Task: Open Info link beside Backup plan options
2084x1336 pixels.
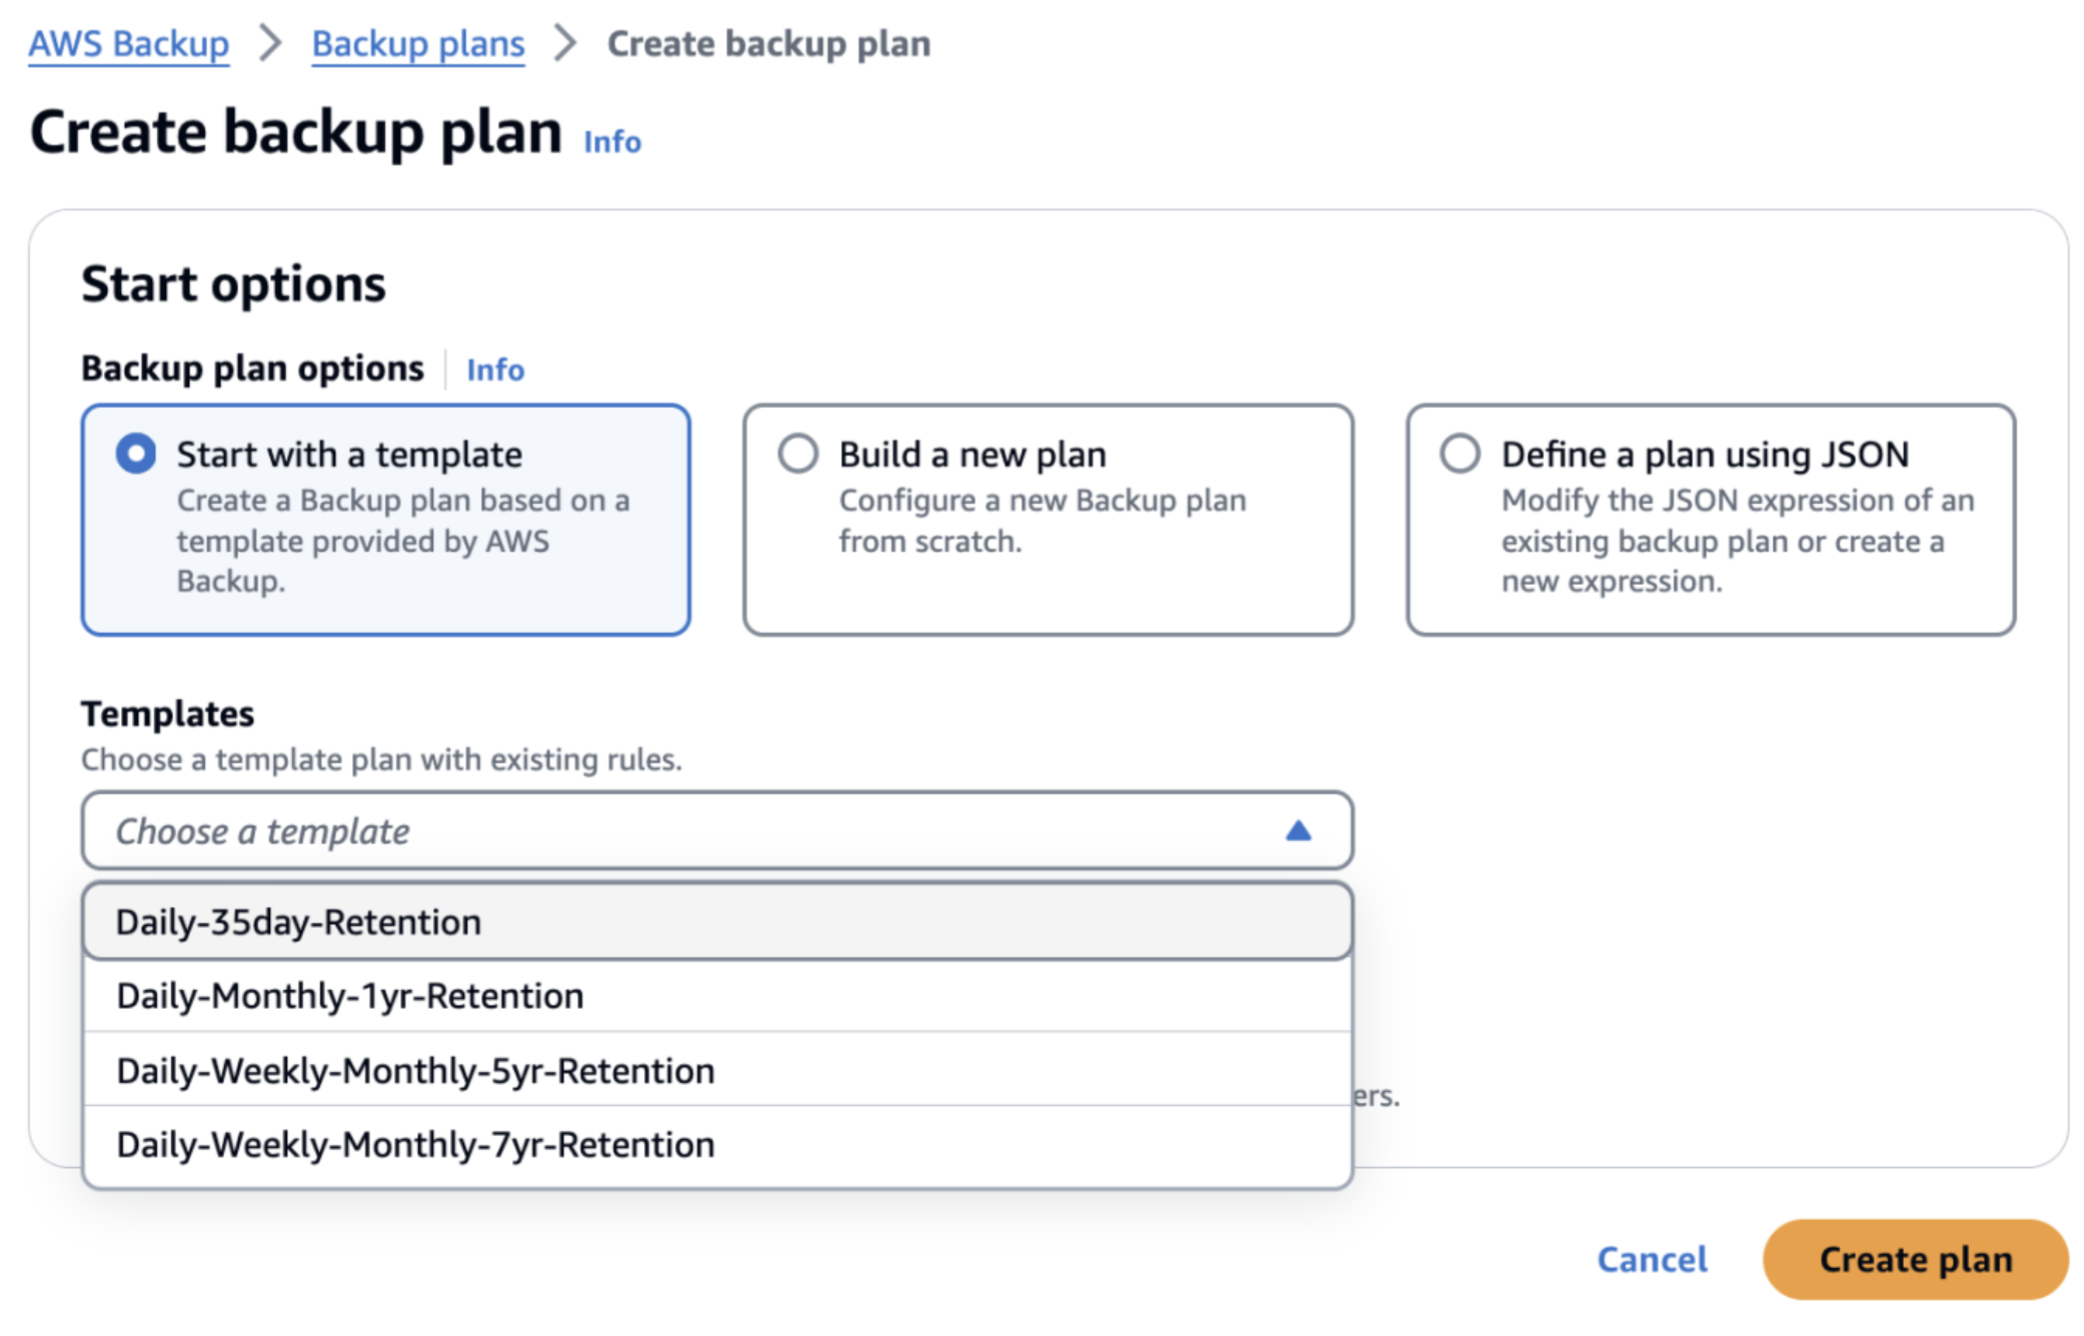Action: (x=495, y=370)
